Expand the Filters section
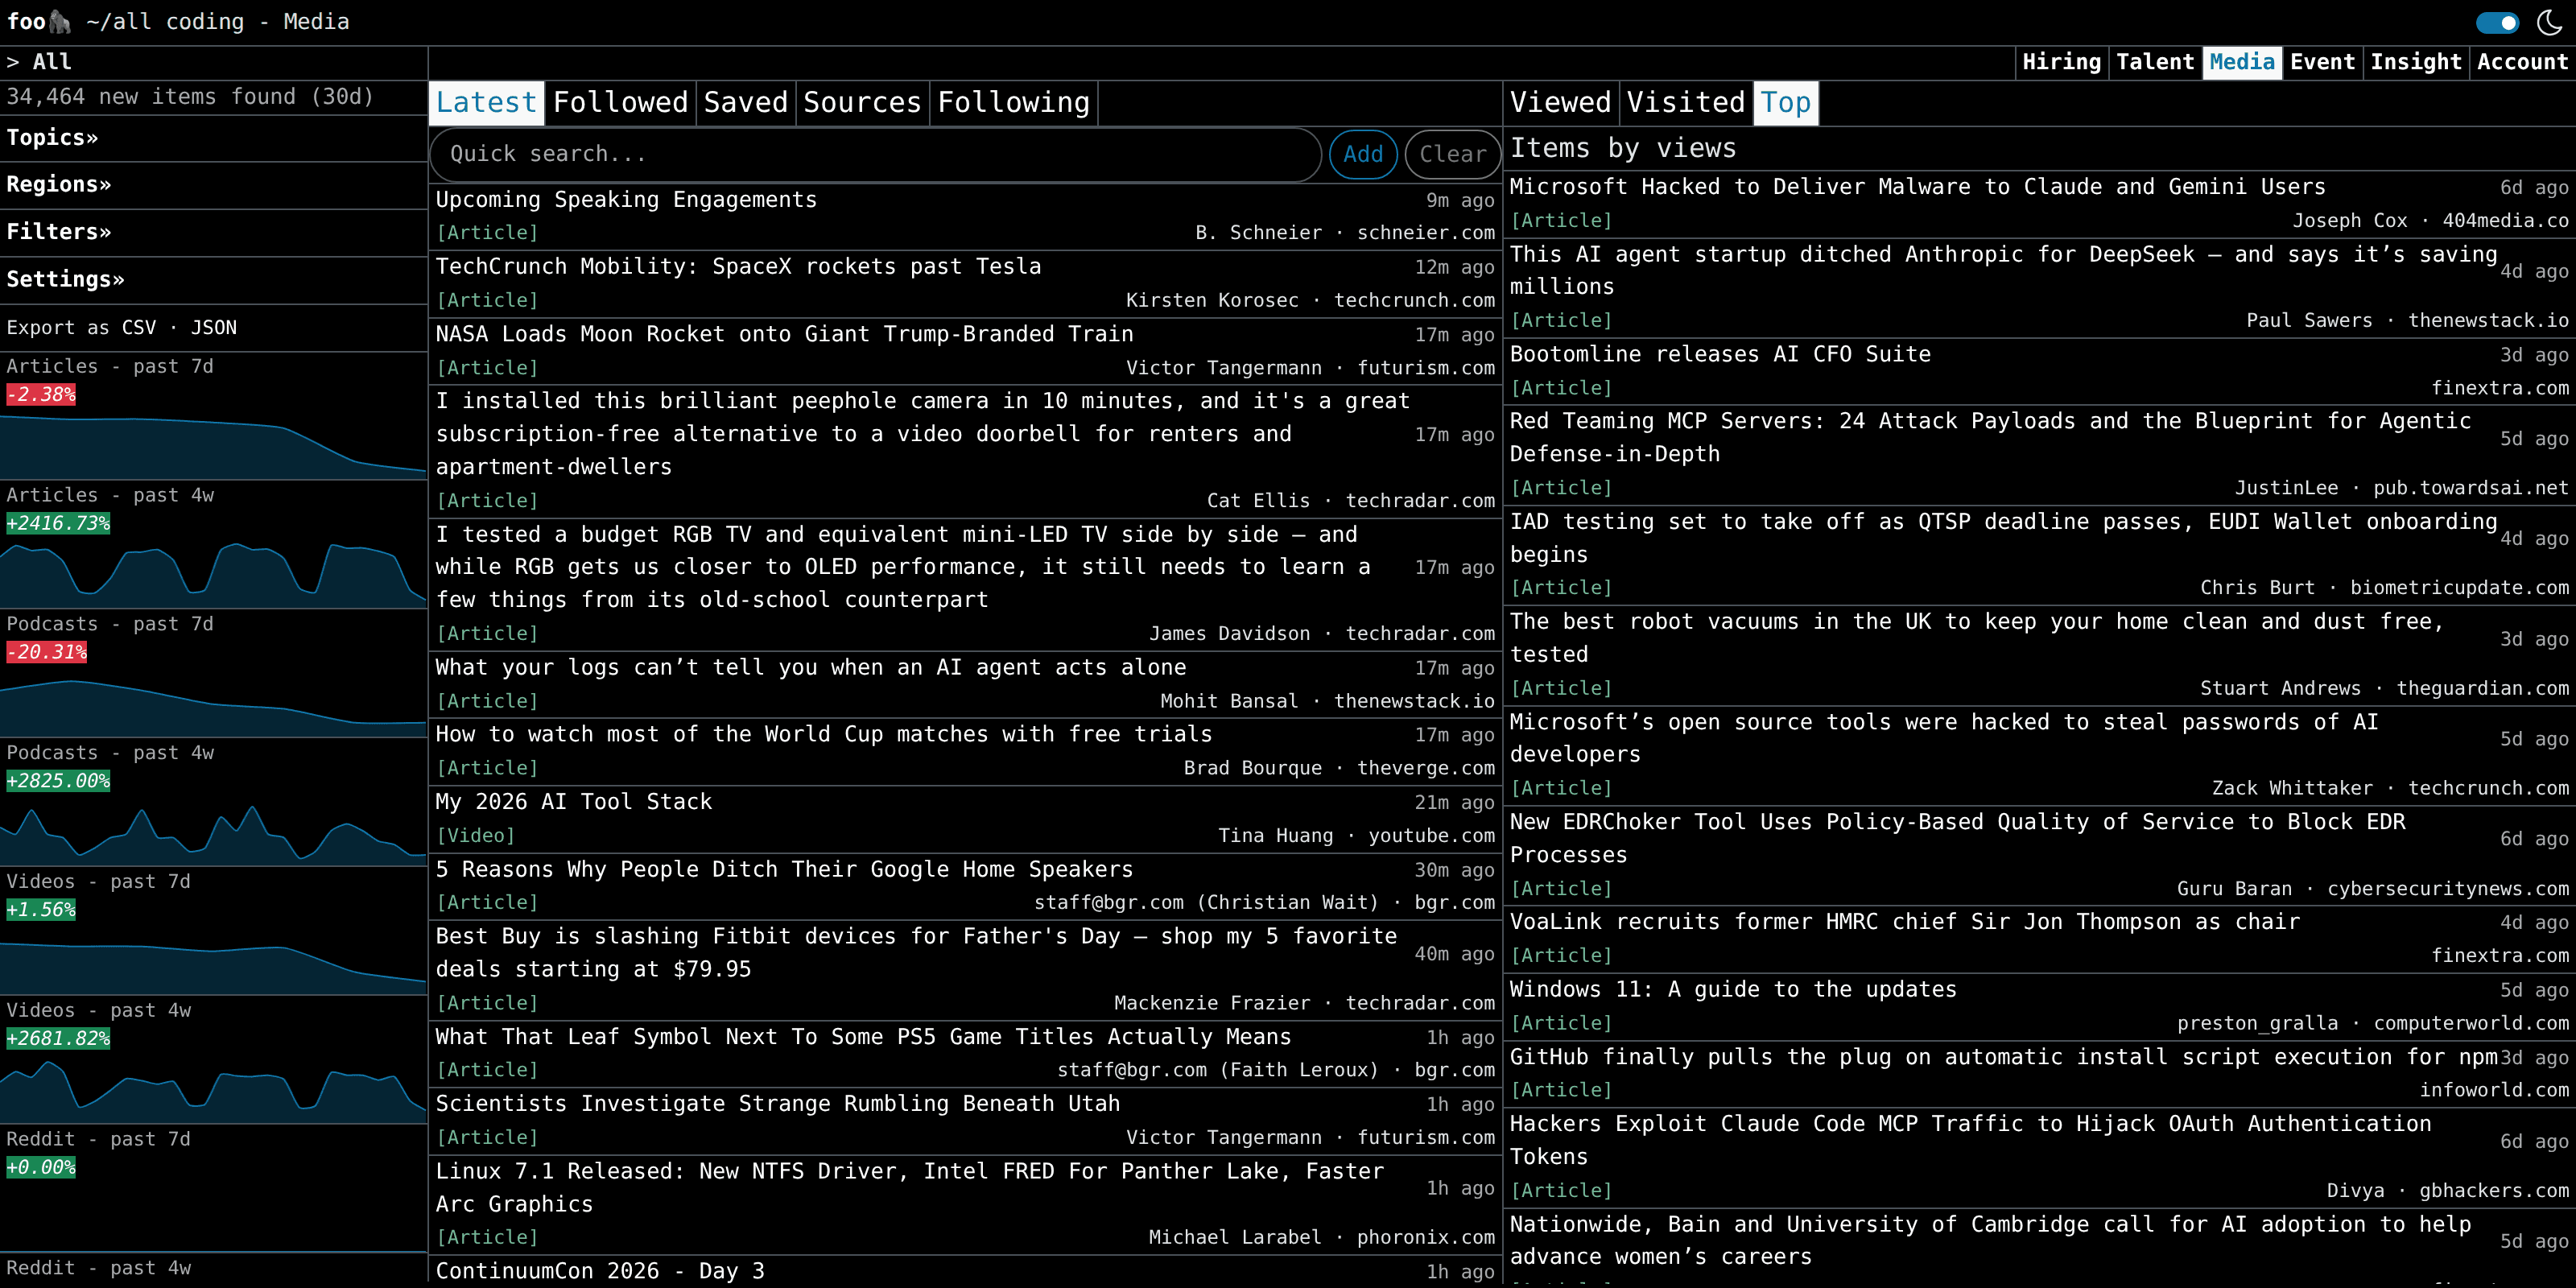2576x1288 pixels. pos(59,232)
